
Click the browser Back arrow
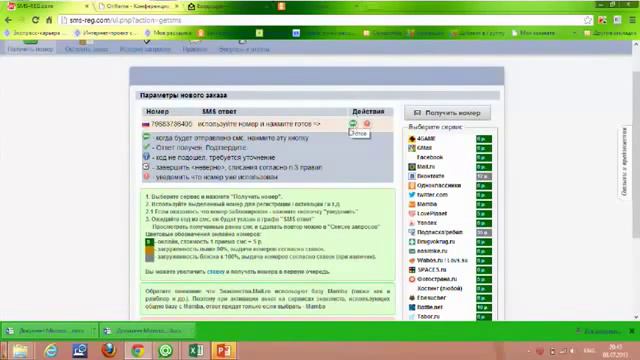tap(9, 20)
